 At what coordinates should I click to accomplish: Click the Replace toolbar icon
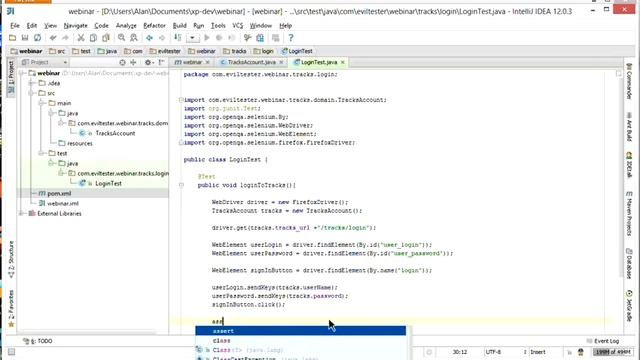point(134,38)
